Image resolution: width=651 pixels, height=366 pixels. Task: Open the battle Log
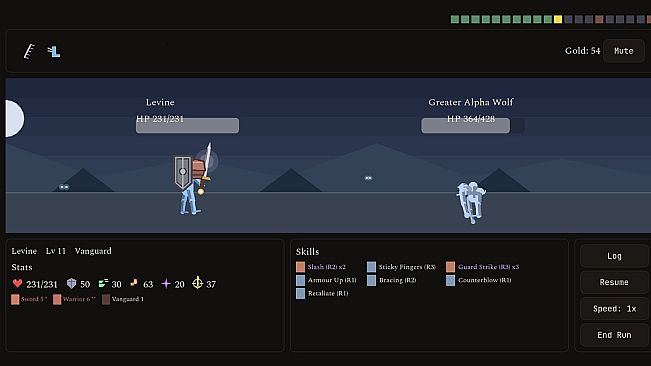point(614,256)
